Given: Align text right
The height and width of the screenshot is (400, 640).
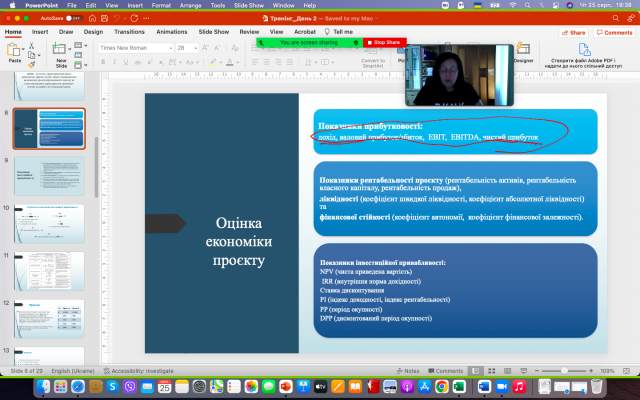Looking at the screenshot, I should (x=278, y=62).
